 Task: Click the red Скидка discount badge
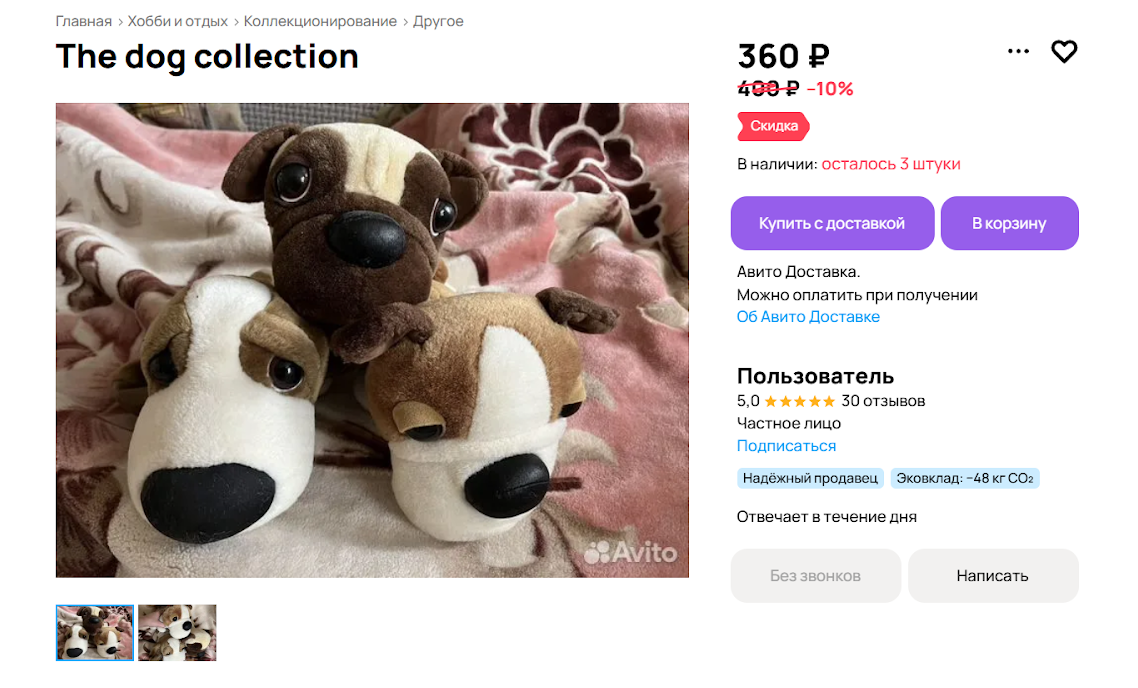(773, 126)
